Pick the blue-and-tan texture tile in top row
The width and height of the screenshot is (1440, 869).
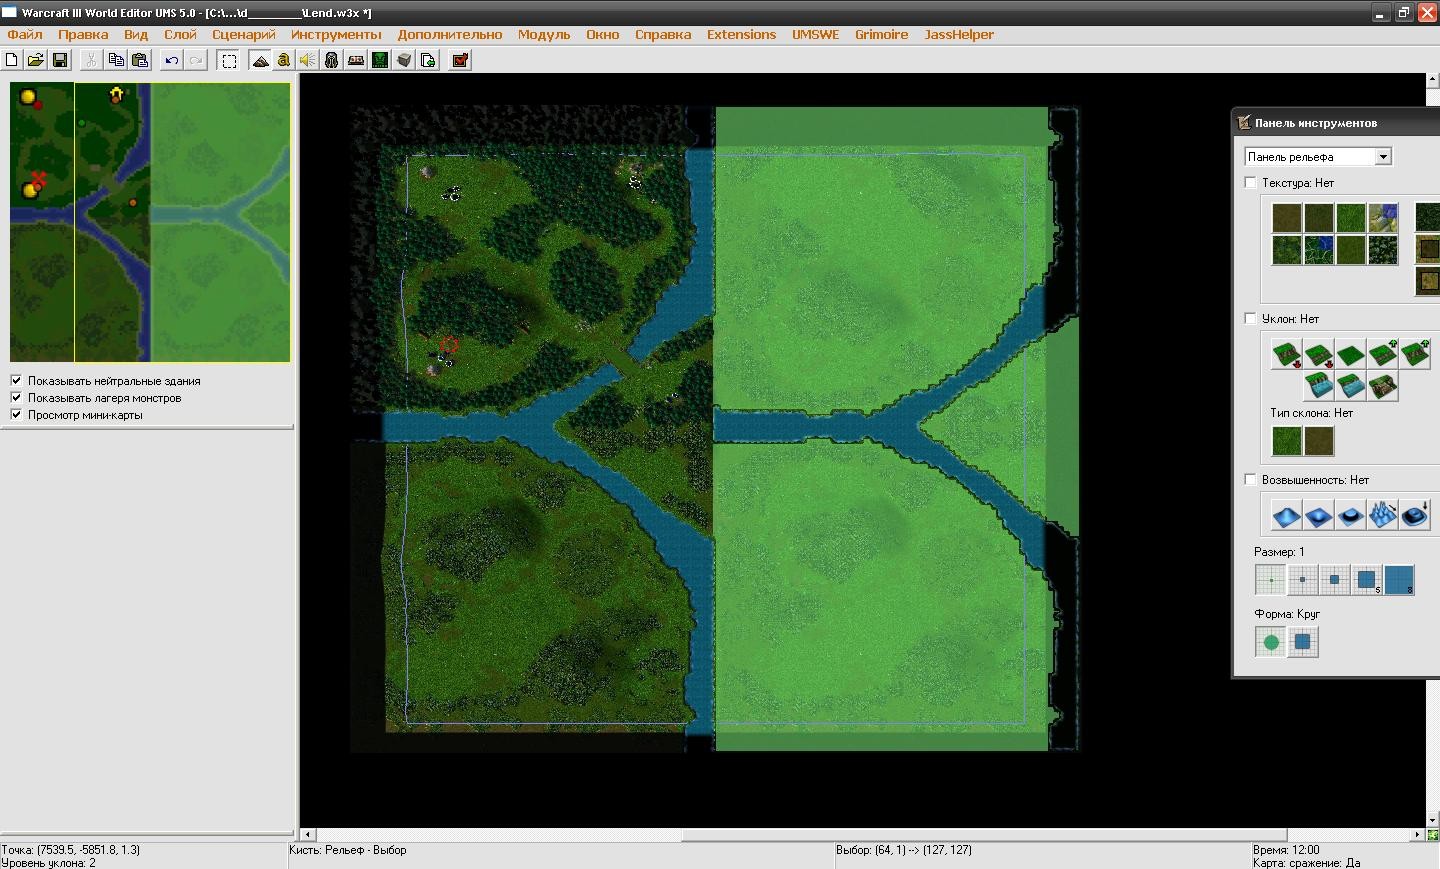click(x=1383, y=218)
